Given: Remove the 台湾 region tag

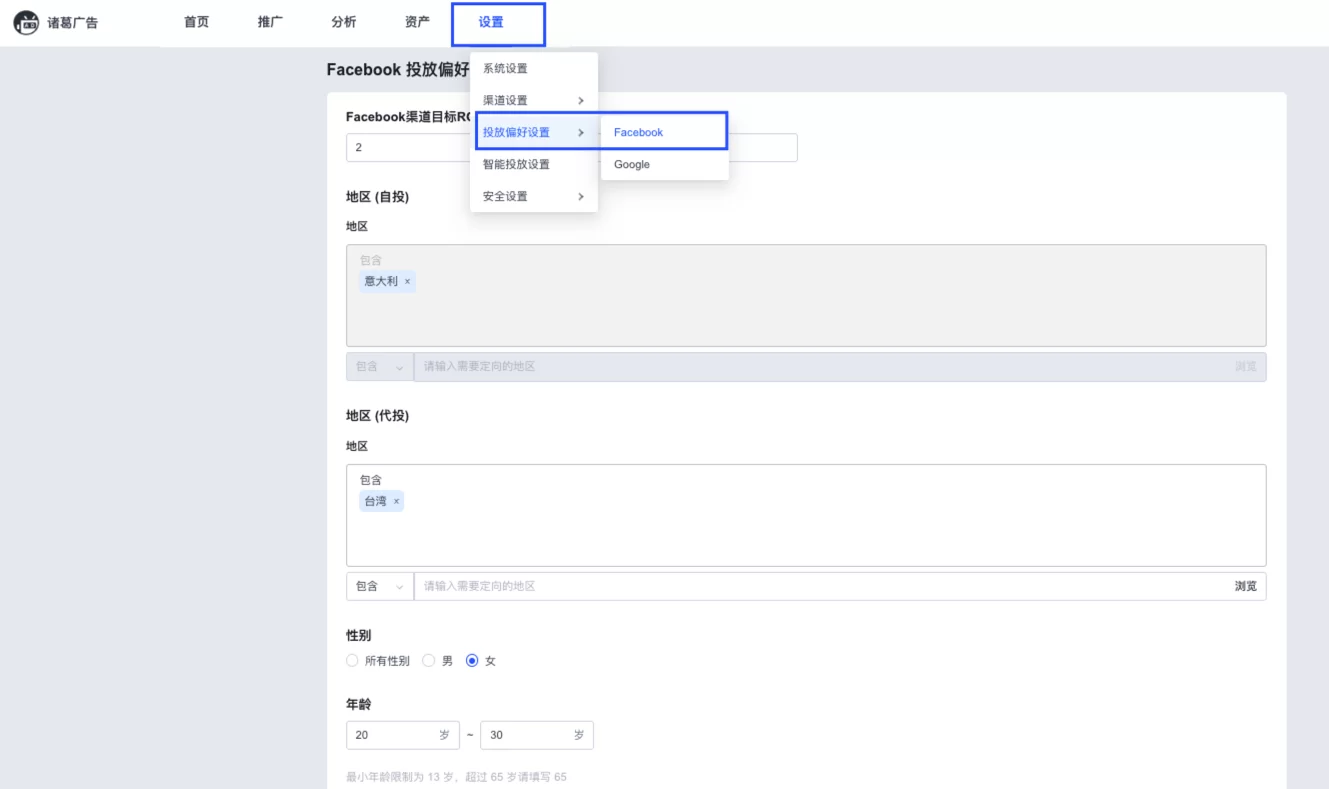Looking at the screenshot, I should (x=396, y=502).
